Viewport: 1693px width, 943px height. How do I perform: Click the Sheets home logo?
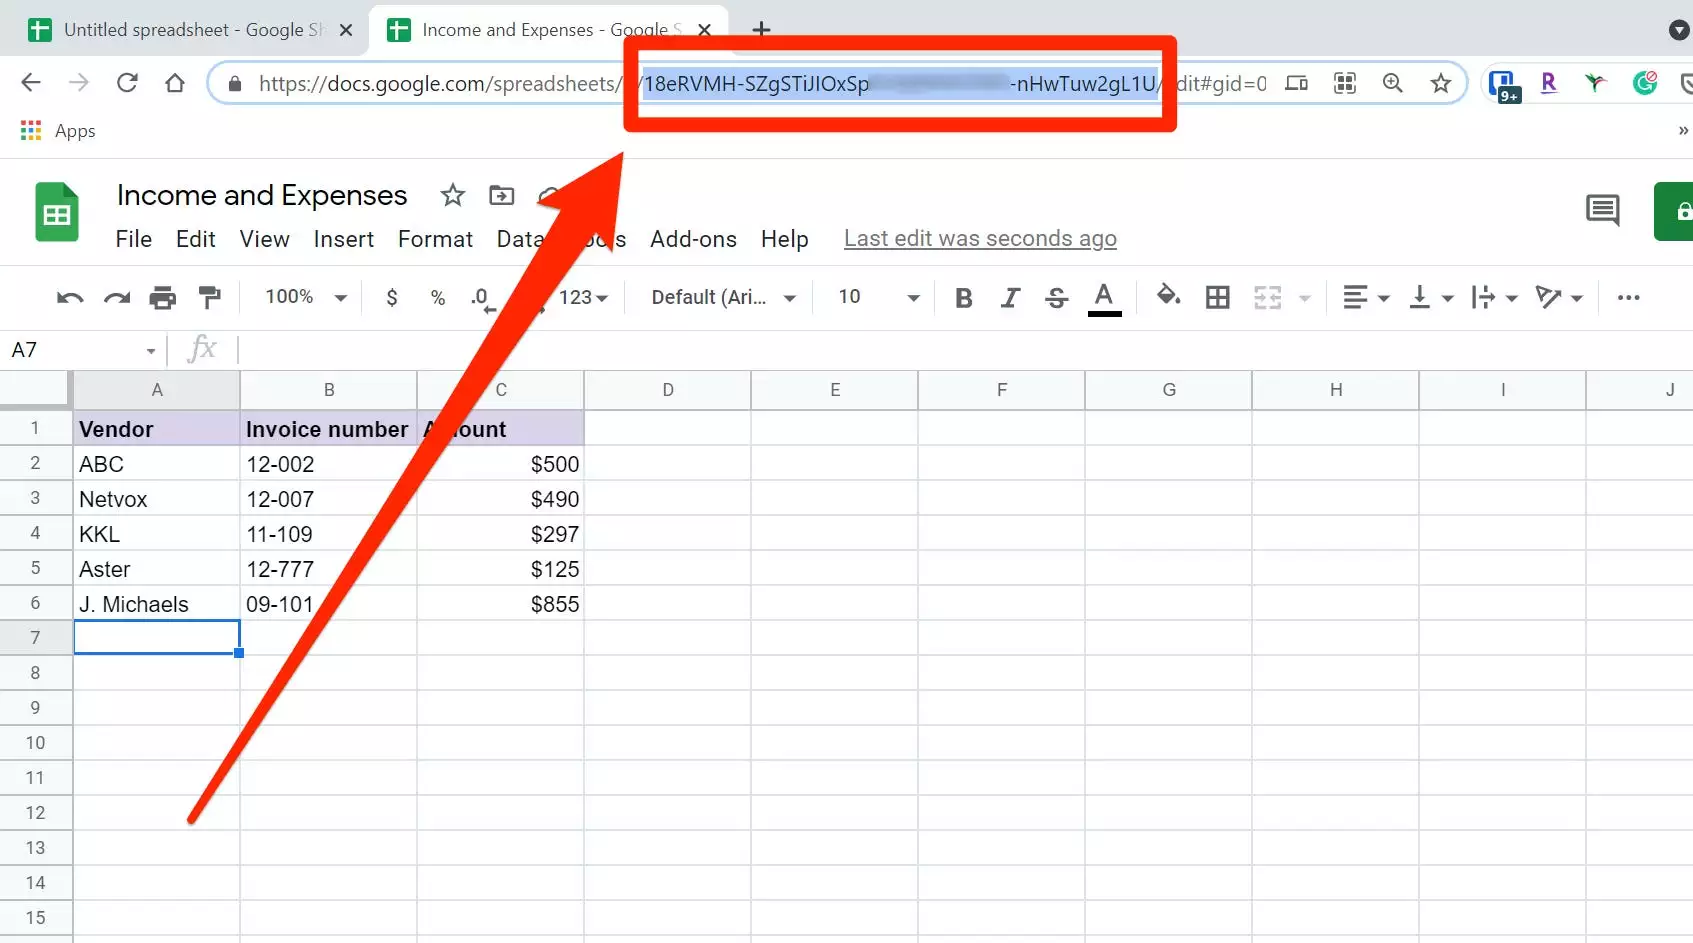click(57, 212)
